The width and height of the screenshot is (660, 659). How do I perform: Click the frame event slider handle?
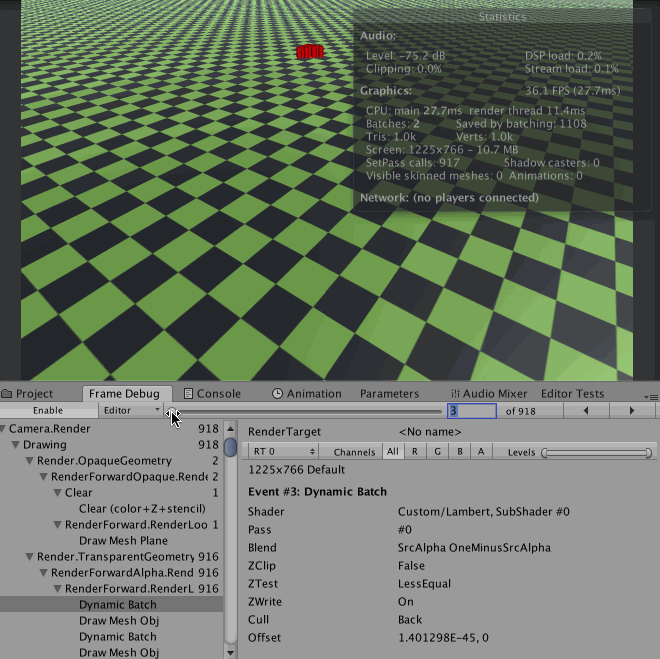tap(171, 412)
